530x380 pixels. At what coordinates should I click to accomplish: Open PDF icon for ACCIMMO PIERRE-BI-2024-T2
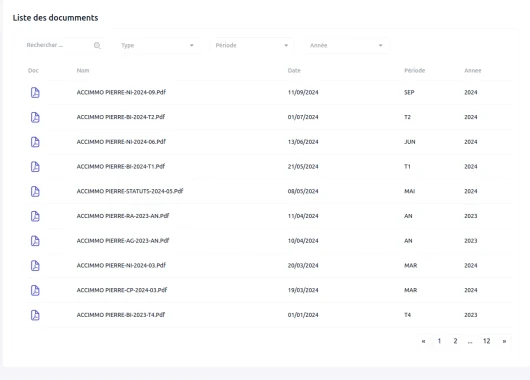35,117
